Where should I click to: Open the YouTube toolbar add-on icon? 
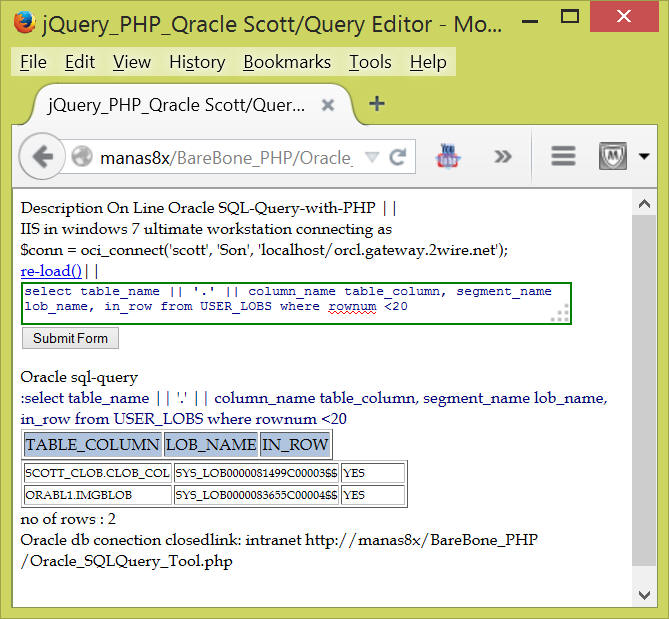click(x=448, y=156)
